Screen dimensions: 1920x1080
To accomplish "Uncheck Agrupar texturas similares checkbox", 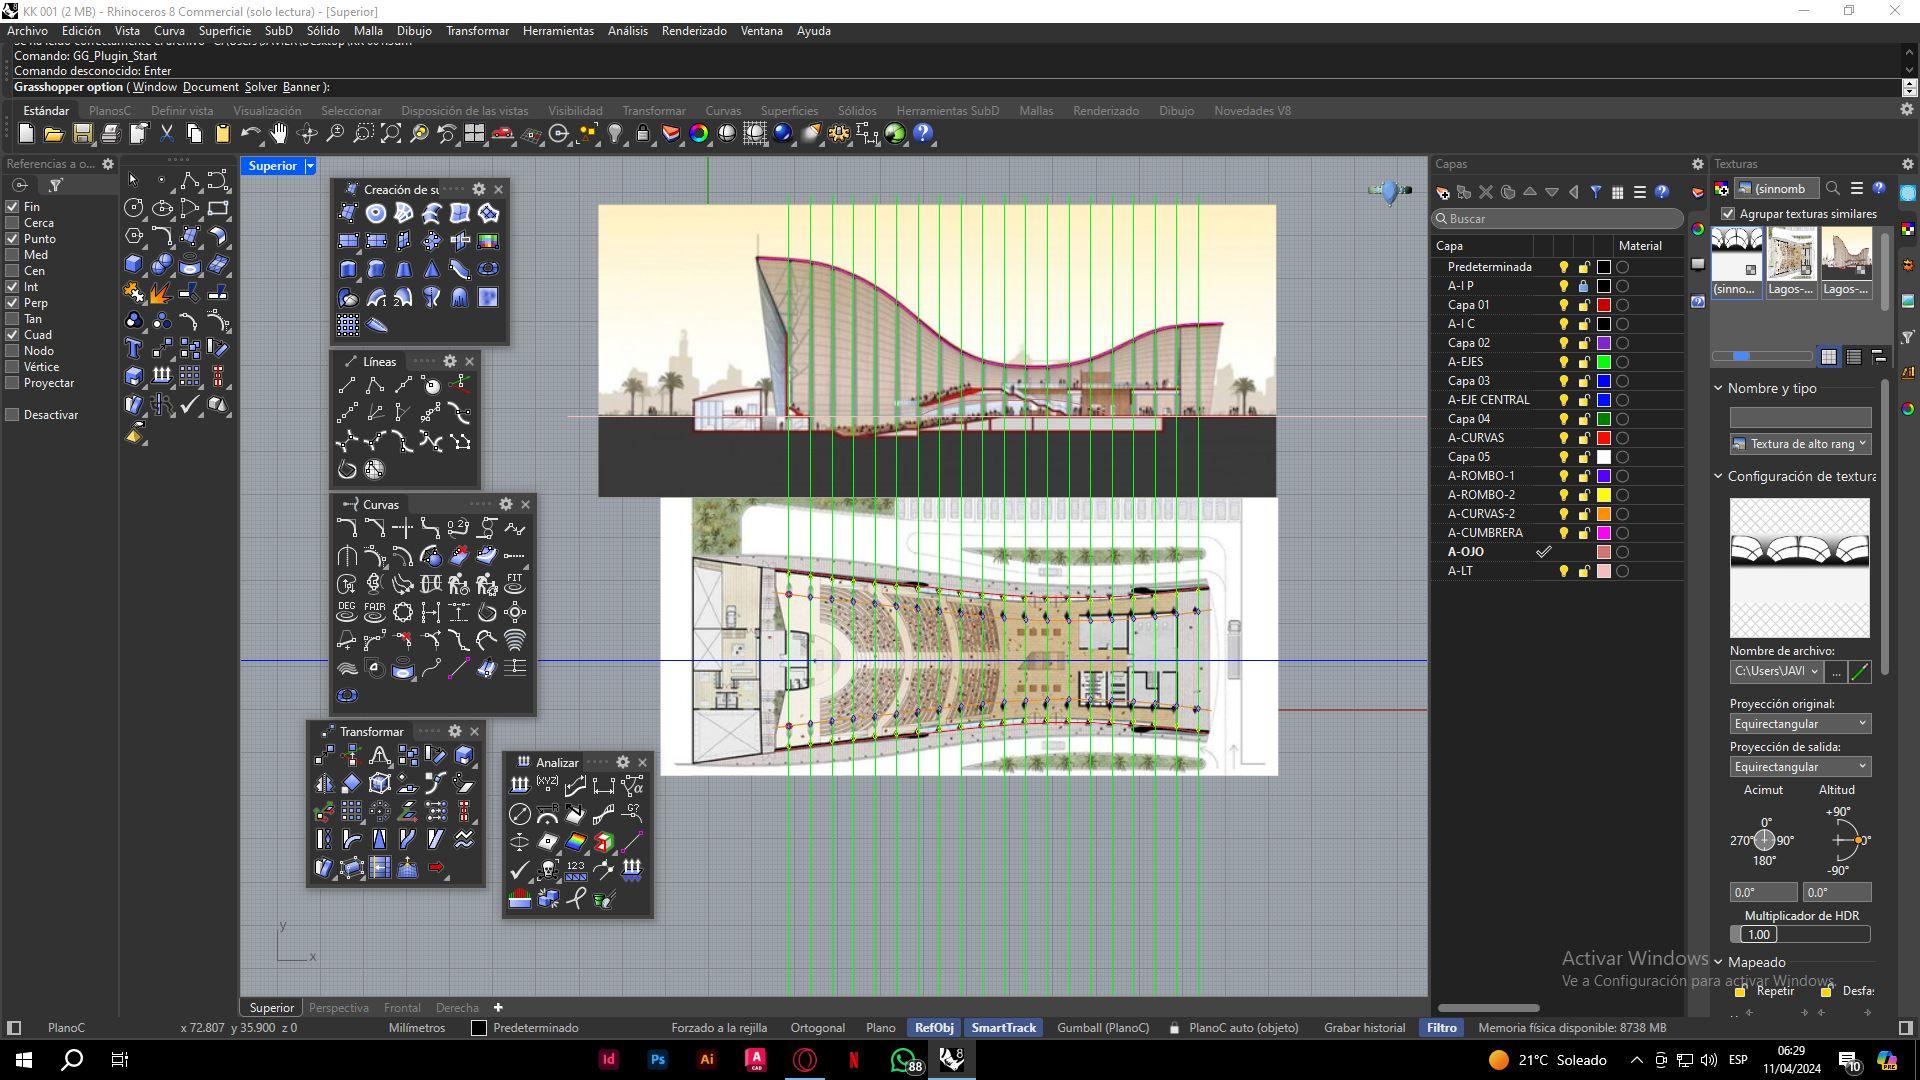I will tap(1728, 214).
